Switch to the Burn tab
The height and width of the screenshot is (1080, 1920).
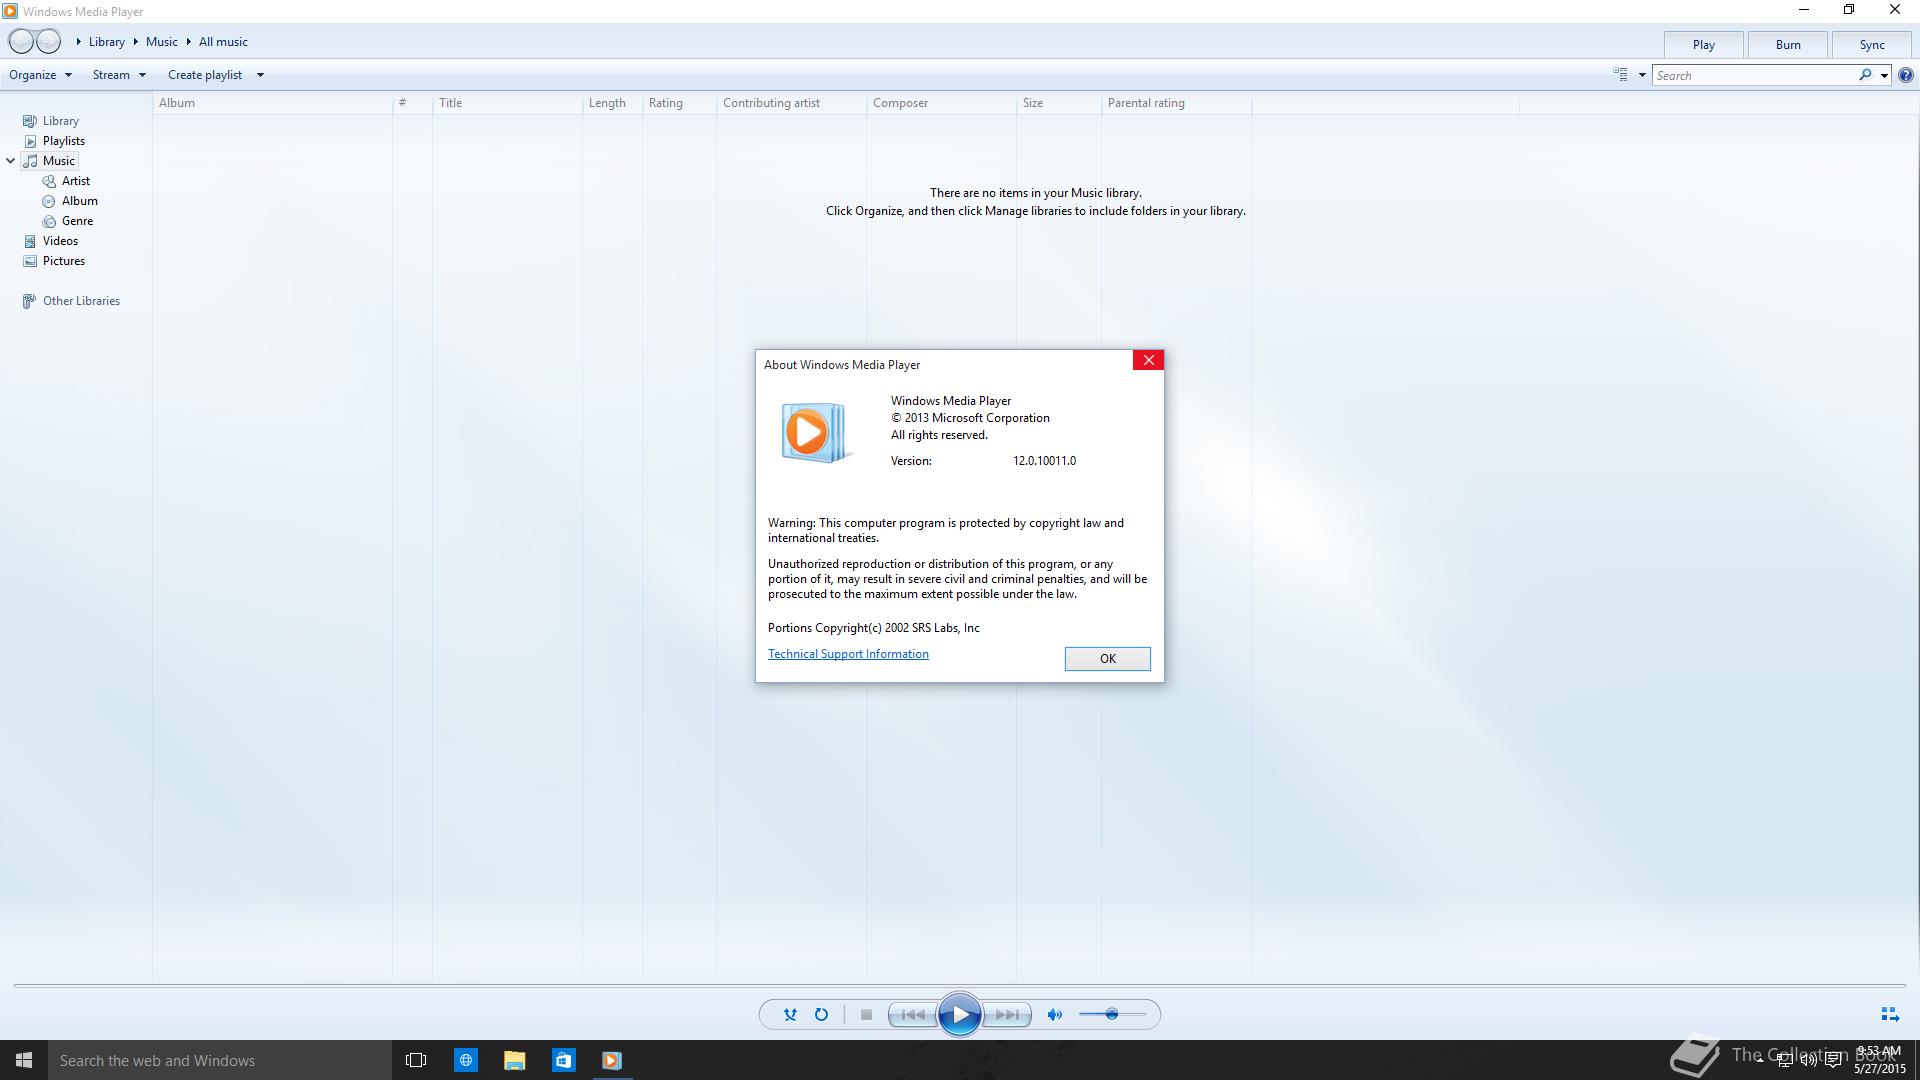point(1788,45)
